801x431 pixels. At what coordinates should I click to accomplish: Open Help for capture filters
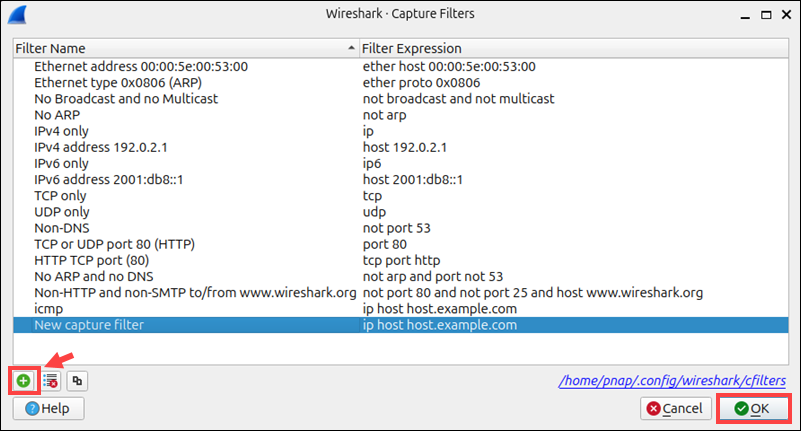click(49, 409)
